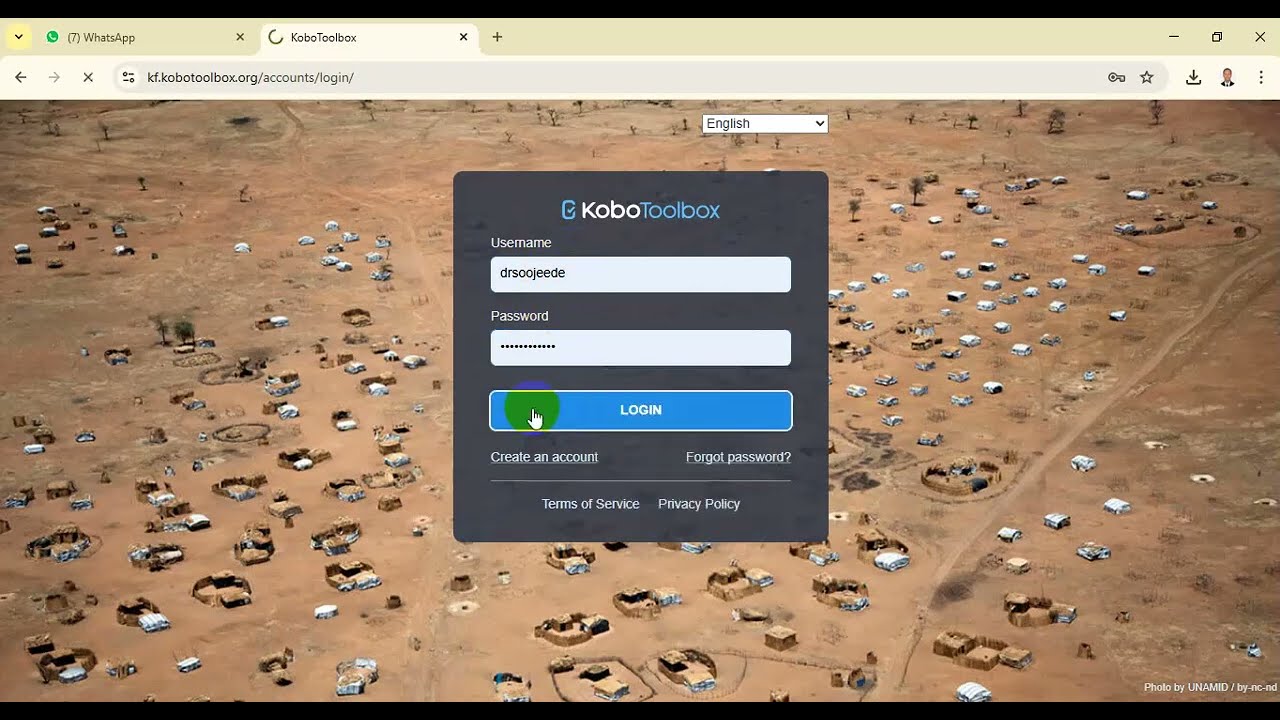Restore down the browser window
The height and width of the screenshot is (720, 1280).
tap(1217, 37)
